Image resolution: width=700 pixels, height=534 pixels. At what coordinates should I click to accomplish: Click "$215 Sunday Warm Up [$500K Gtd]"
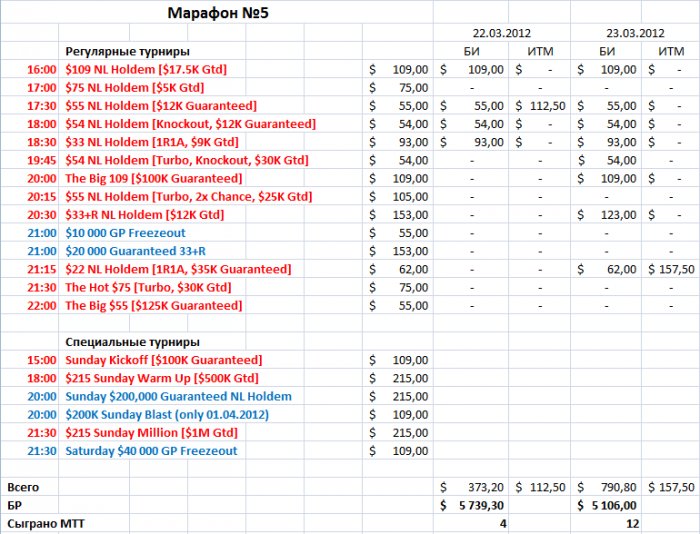pos(162,378)
